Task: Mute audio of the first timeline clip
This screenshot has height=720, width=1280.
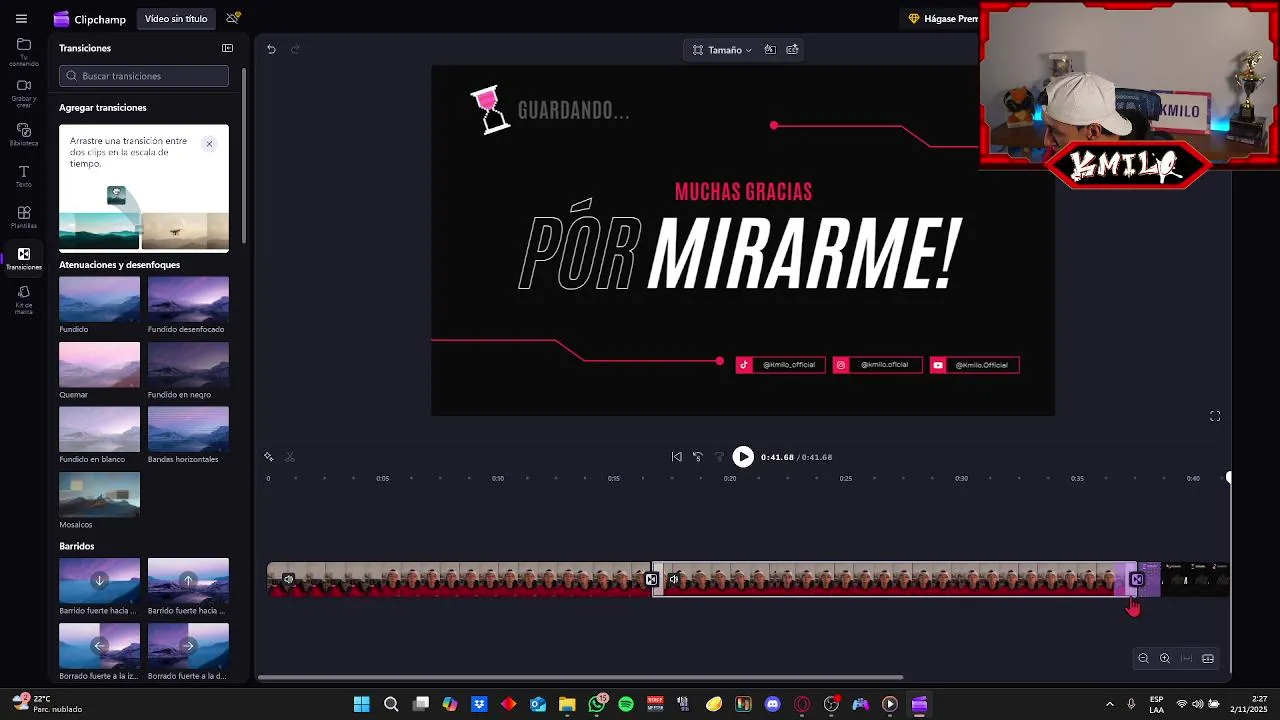Action: 288,580
